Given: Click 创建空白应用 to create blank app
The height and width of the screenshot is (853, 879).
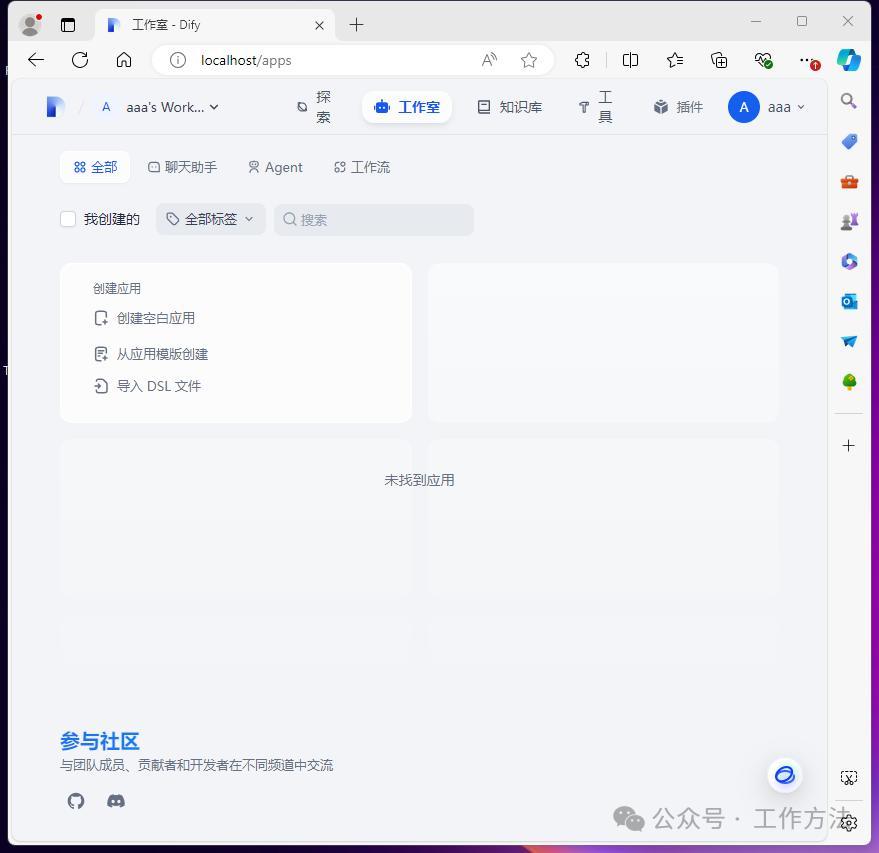Looking at the screenshot, I should 145,318.
